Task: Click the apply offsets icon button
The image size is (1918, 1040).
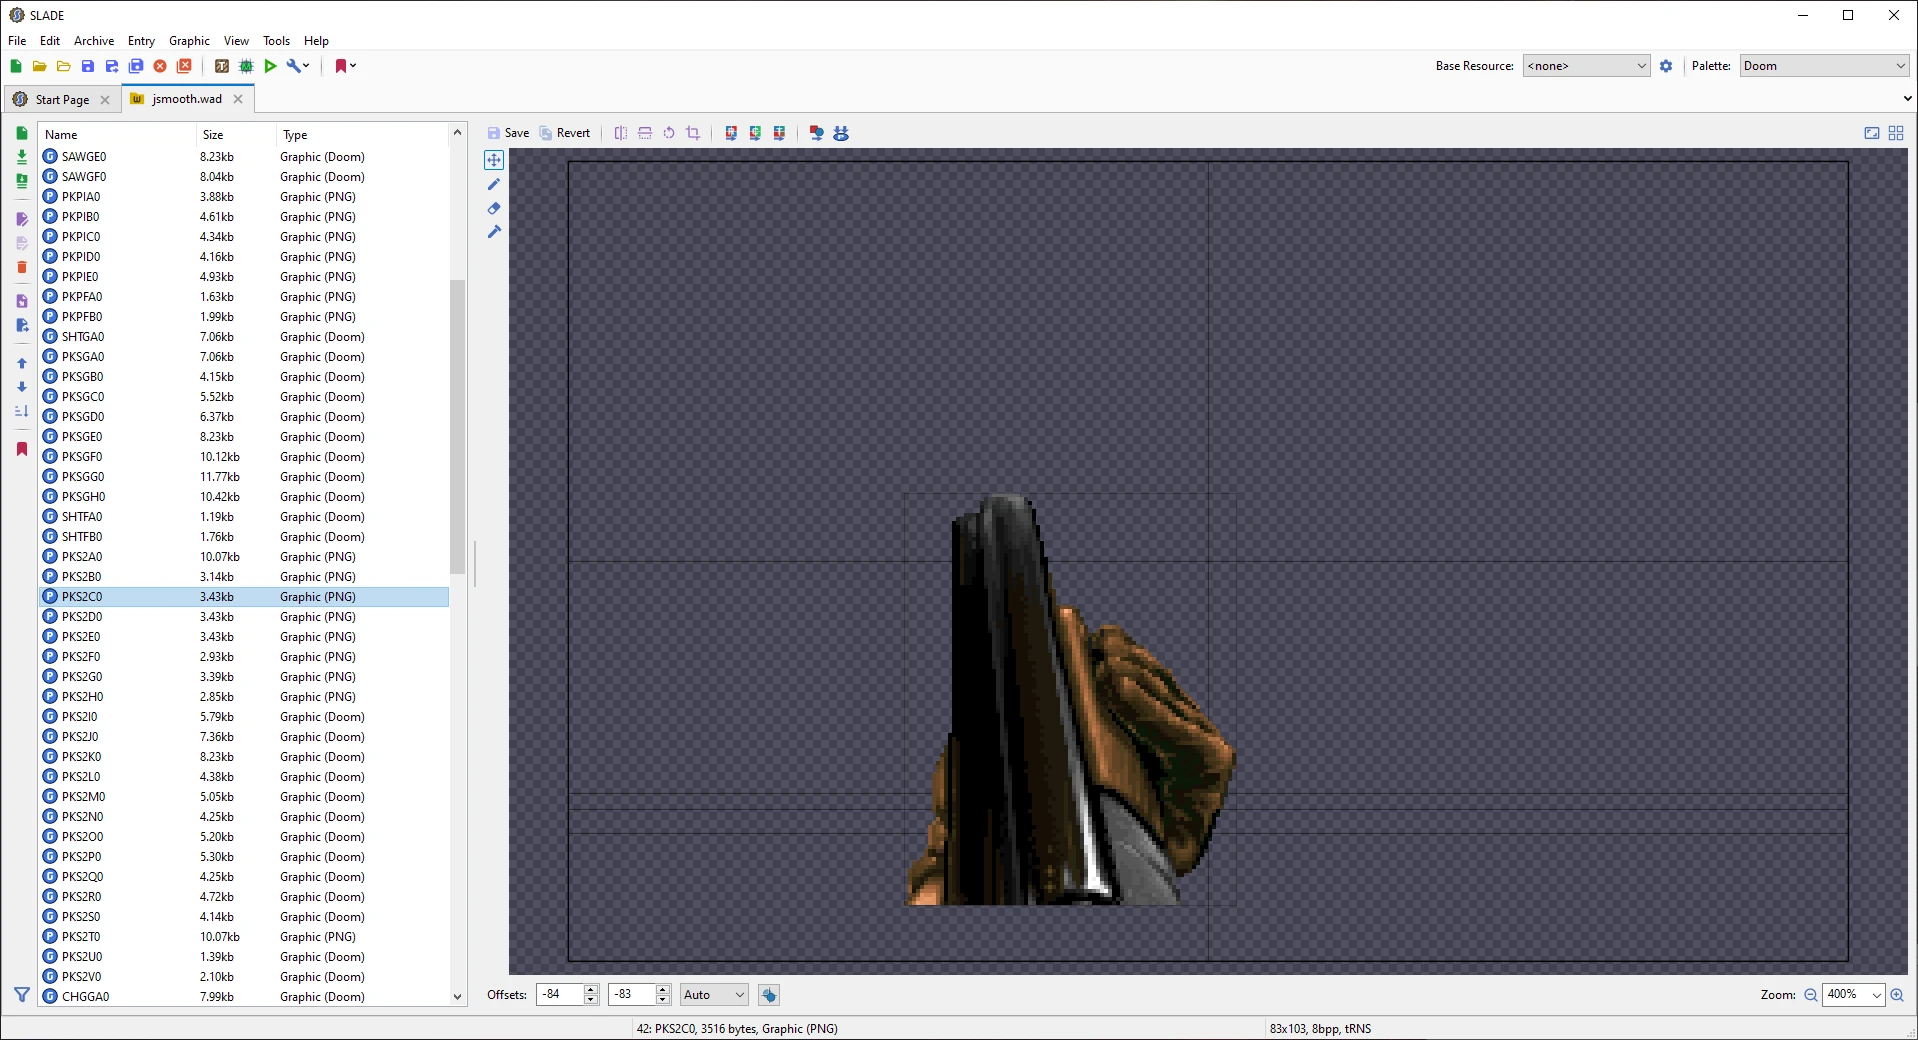Action: 769,995
